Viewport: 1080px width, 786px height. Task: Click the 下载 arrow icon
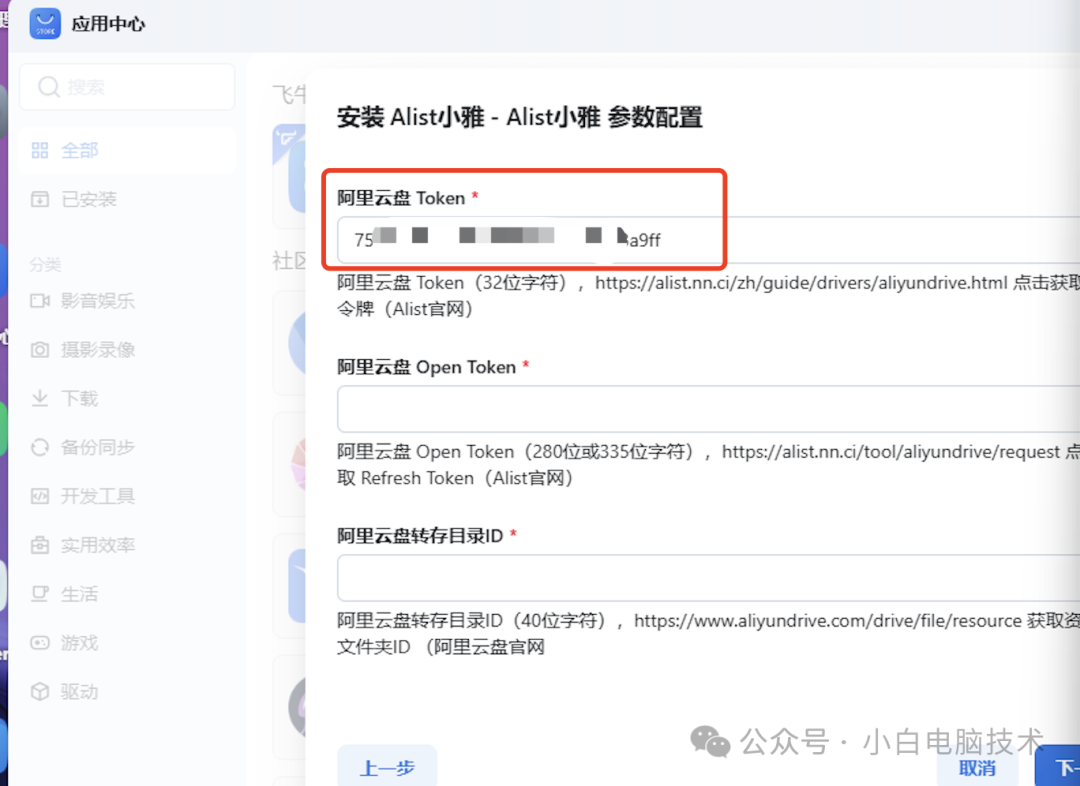pos(40,398)
